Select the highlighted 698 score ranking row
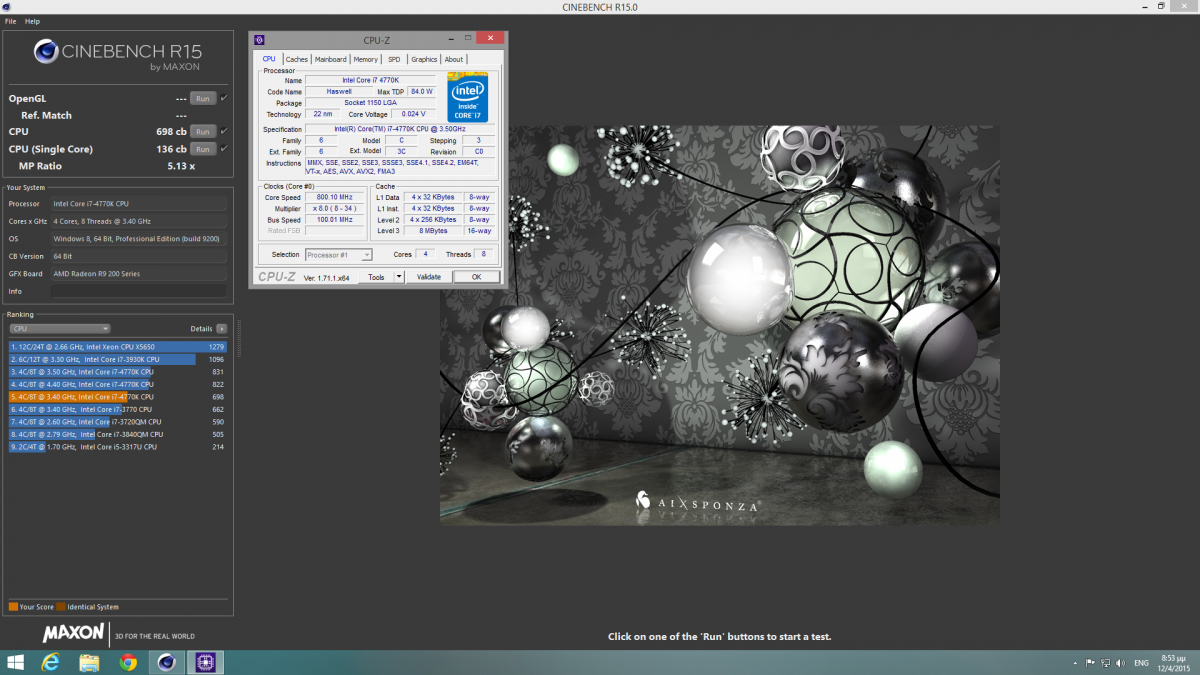Image resolution: width=1200 pixels, height=675 pixels. click(x=118, y=397)
